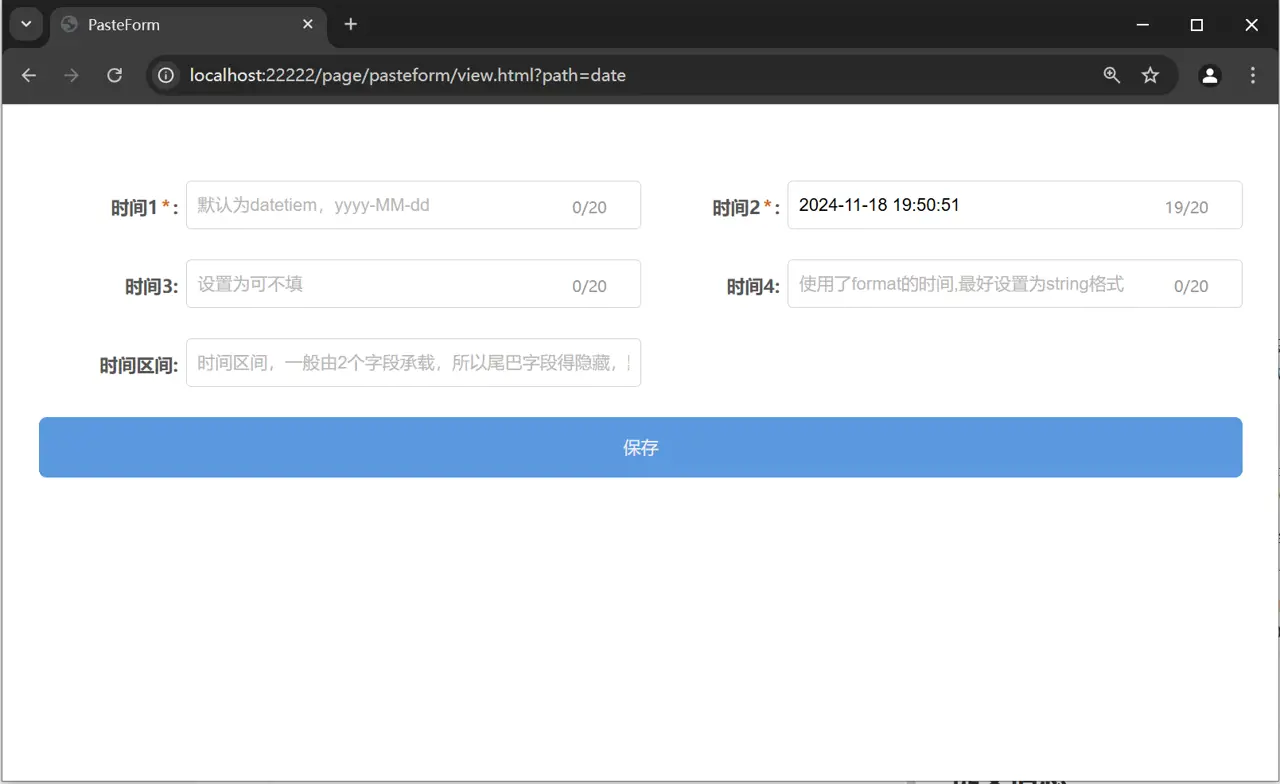The image size is (1280, 784).
Task: View site information icon in address bar
Action: (x=167, y=75)
